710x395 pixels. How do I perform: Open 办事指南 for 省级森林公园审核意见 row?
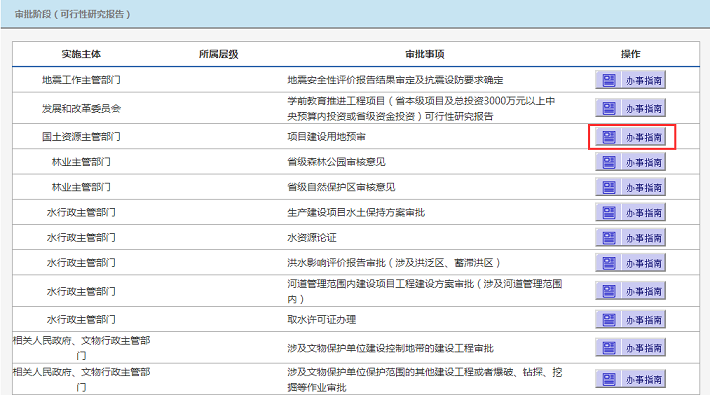(x=630, y=162)
